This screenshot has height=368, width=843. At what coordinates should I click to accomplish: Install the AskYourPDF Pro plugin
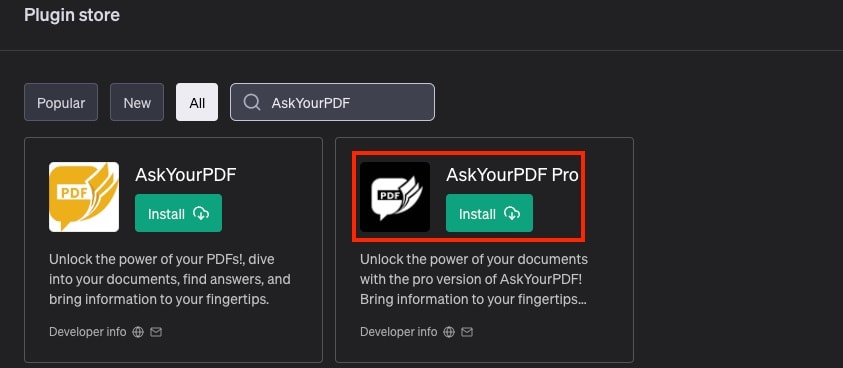489,213
